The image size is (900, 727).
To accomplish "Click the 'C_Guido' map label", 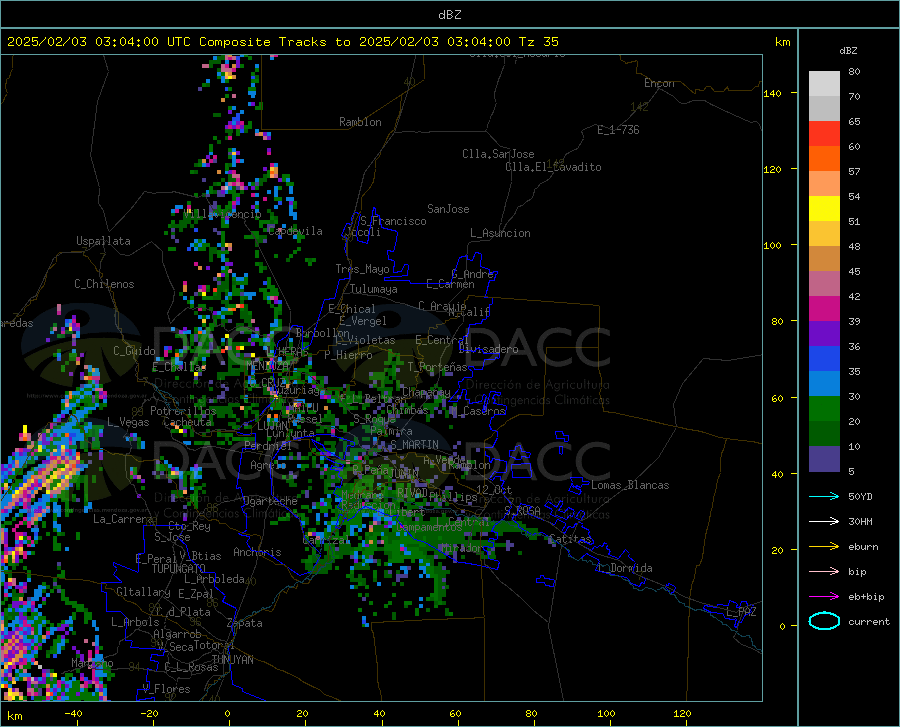I will (x=134, y=351).
